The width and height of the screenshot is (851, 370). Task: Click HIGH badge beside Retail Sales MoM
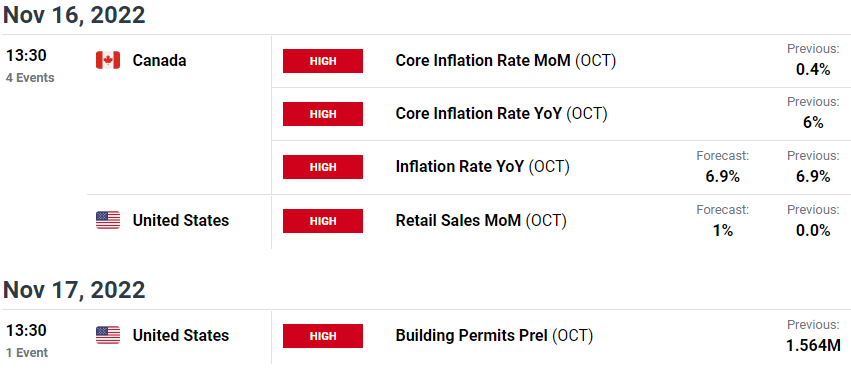click(x=323, y=221)
